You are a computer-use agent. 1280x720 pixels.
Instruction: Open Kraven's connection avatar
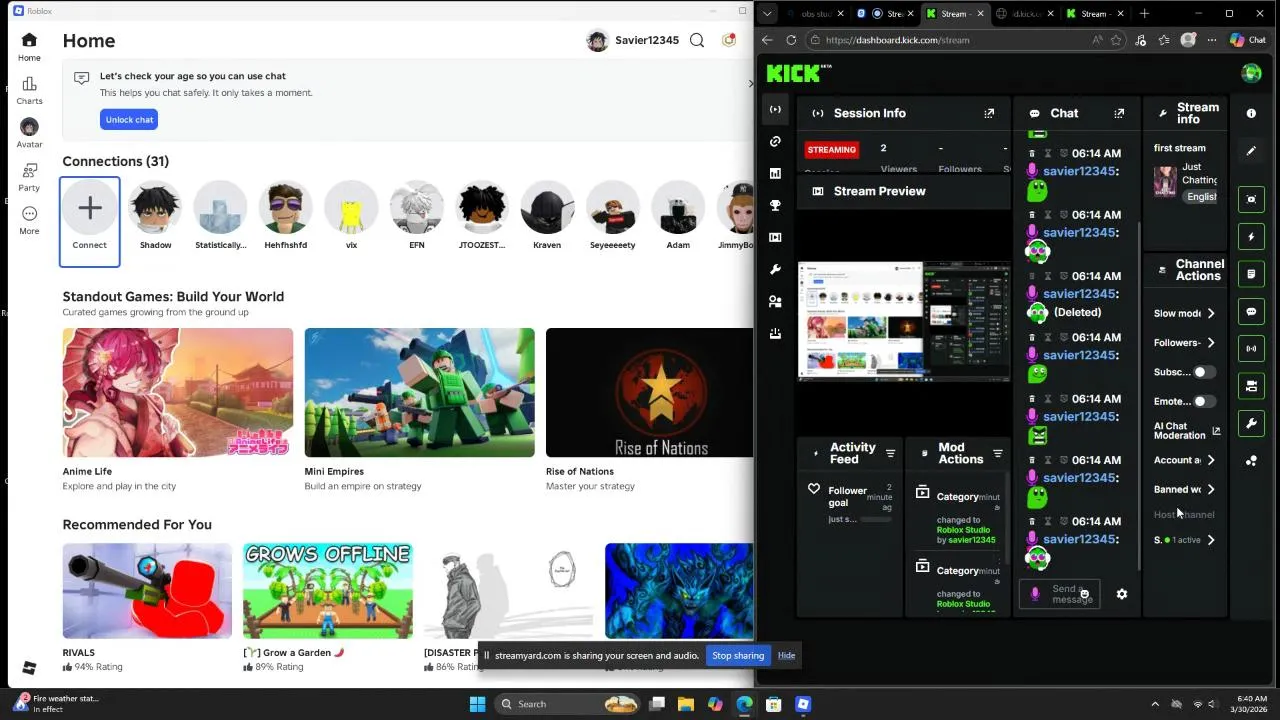point(547,208)
